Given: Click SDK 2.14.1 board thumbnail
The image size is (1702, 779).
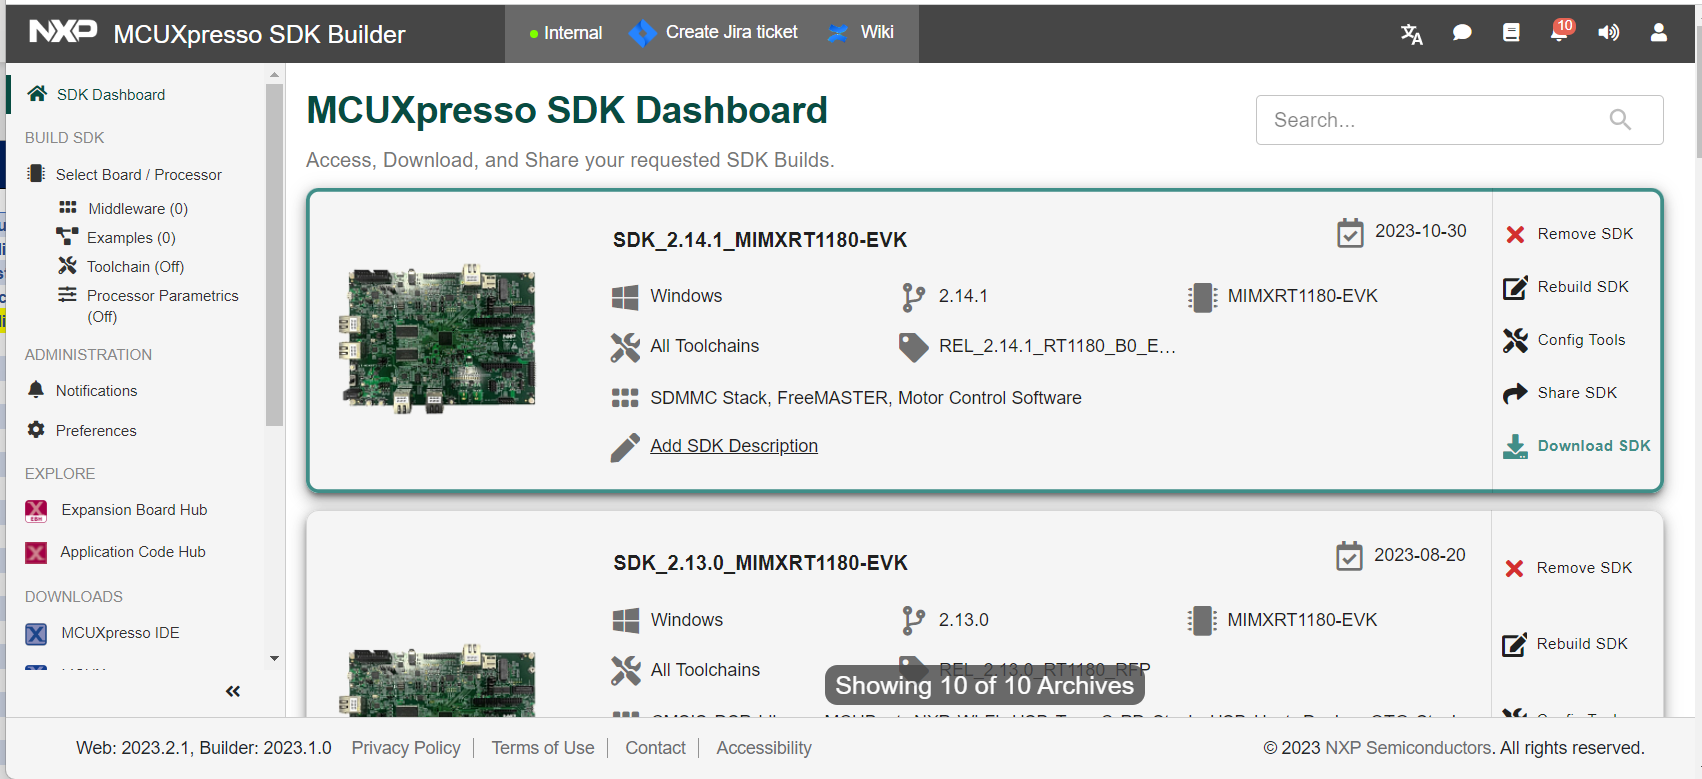Looking at the screenshot, I should (x=439, y=339).
